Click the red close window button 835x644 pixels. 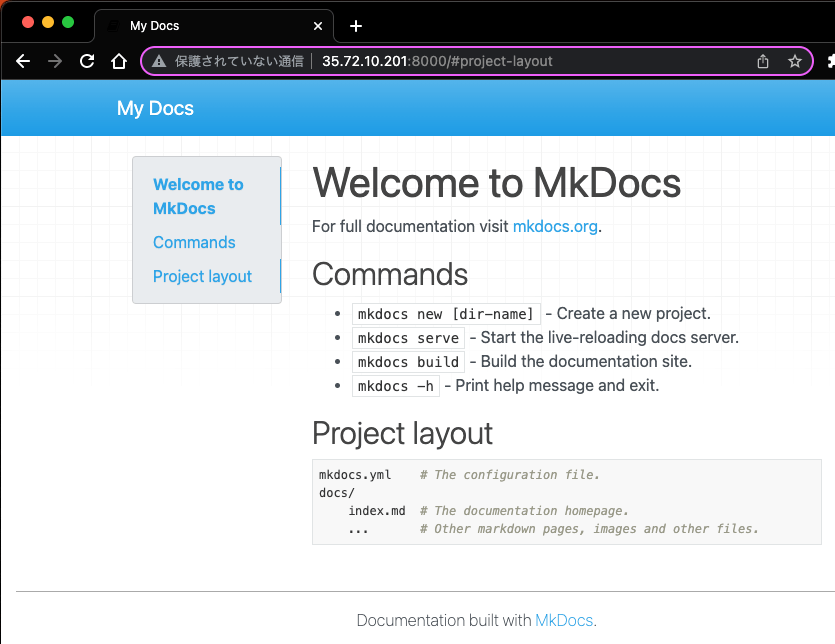point(28,22)
